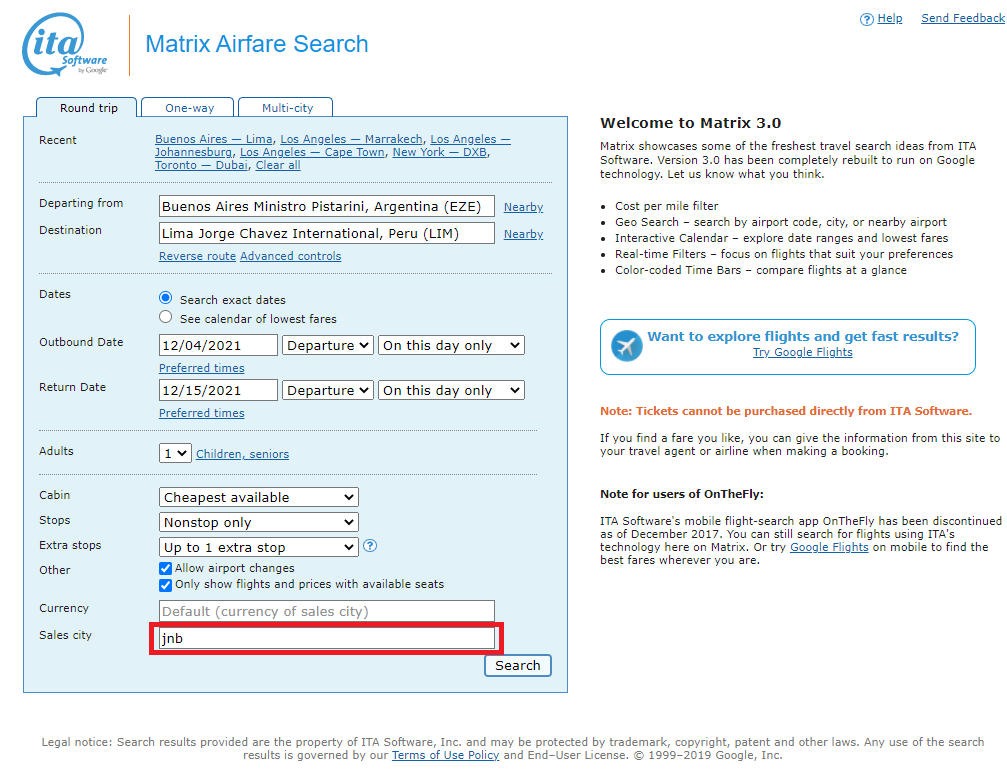
Task: Select recent search New York — DXB
Action: (x=440, y=152)
